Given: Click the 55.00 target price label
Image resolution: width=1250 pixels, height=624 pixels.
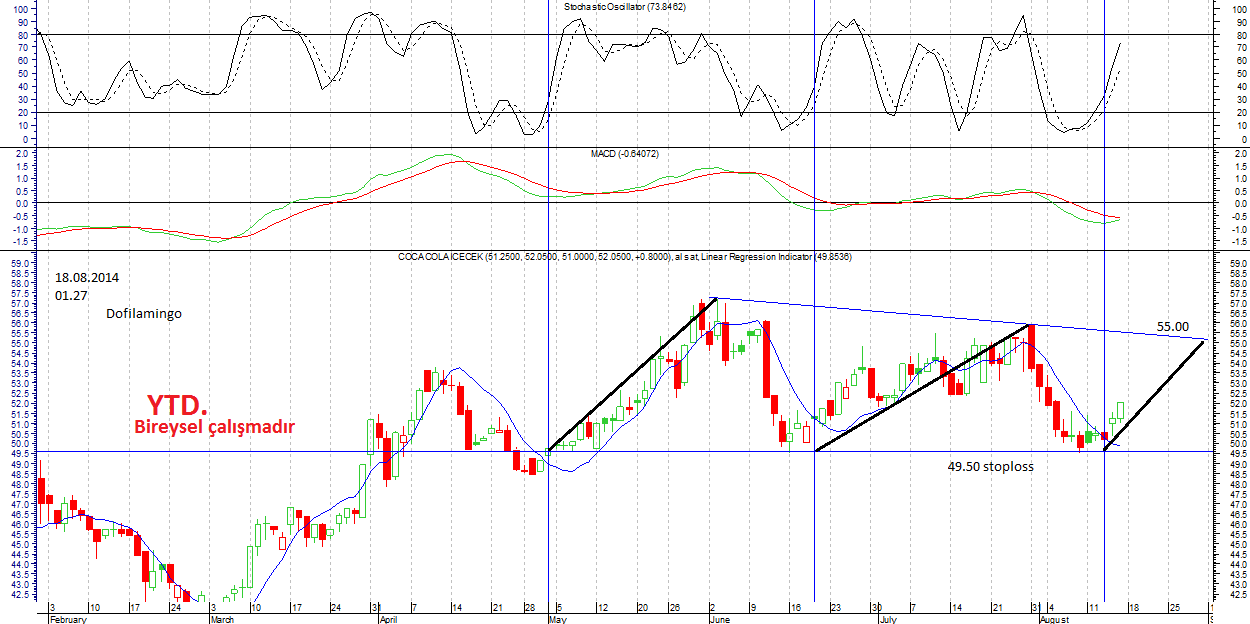Looking at the screenshot, I should 1173,327.
